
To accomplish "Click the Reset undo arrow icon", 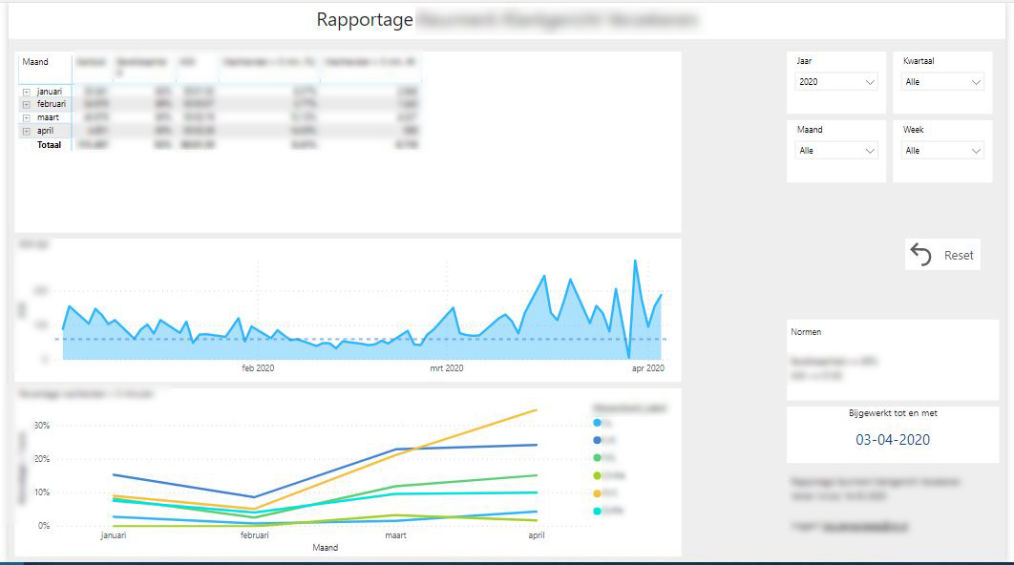I will pyautogui.click(x=921, y=255).
